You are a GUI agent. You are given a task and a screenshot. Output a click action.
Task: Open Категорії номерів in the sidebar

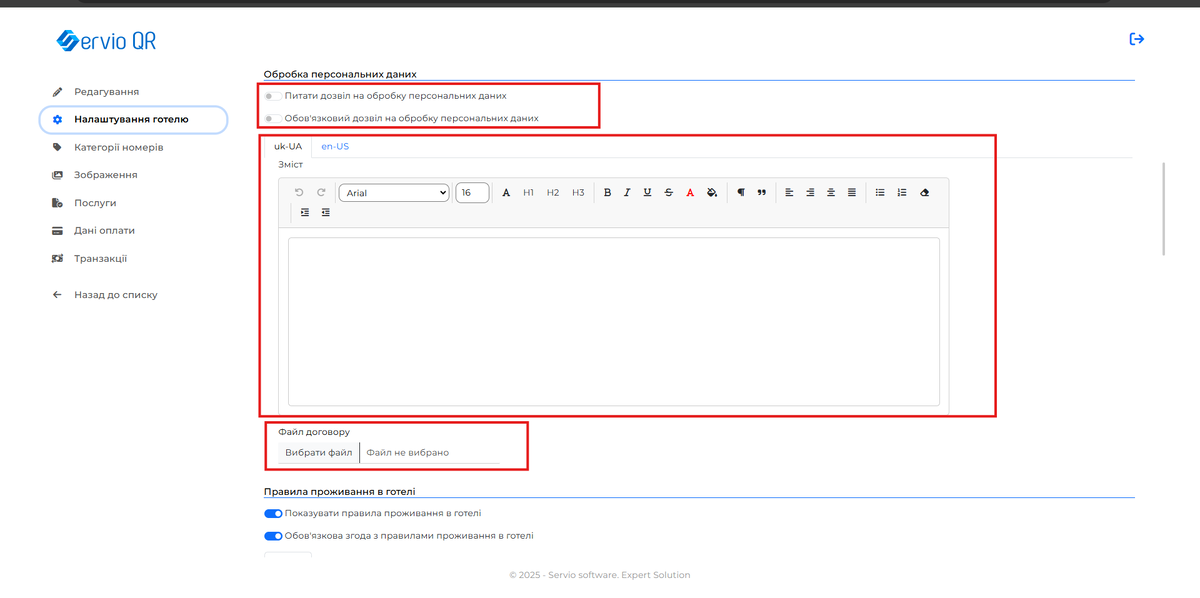[118, 147]
